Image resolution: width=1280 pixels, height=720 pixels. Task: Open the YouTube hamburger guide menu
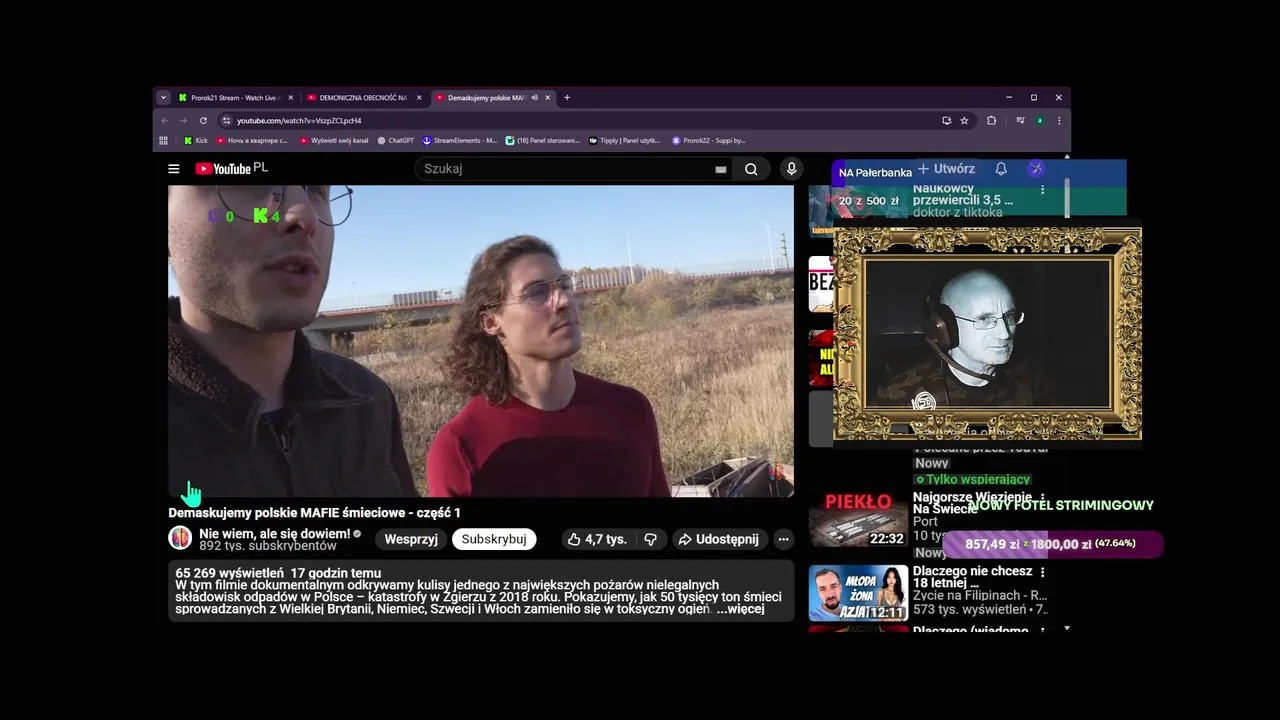[x=174, y=169]
